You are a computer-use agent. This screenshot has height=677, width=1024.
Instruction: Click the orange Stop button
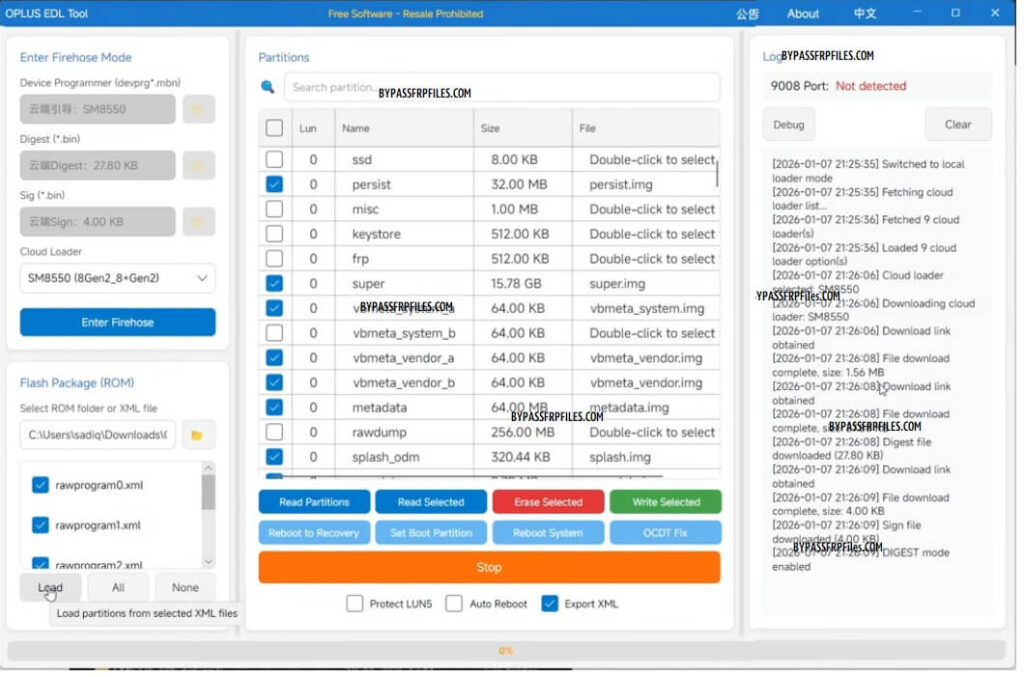(x=490, y=567)
